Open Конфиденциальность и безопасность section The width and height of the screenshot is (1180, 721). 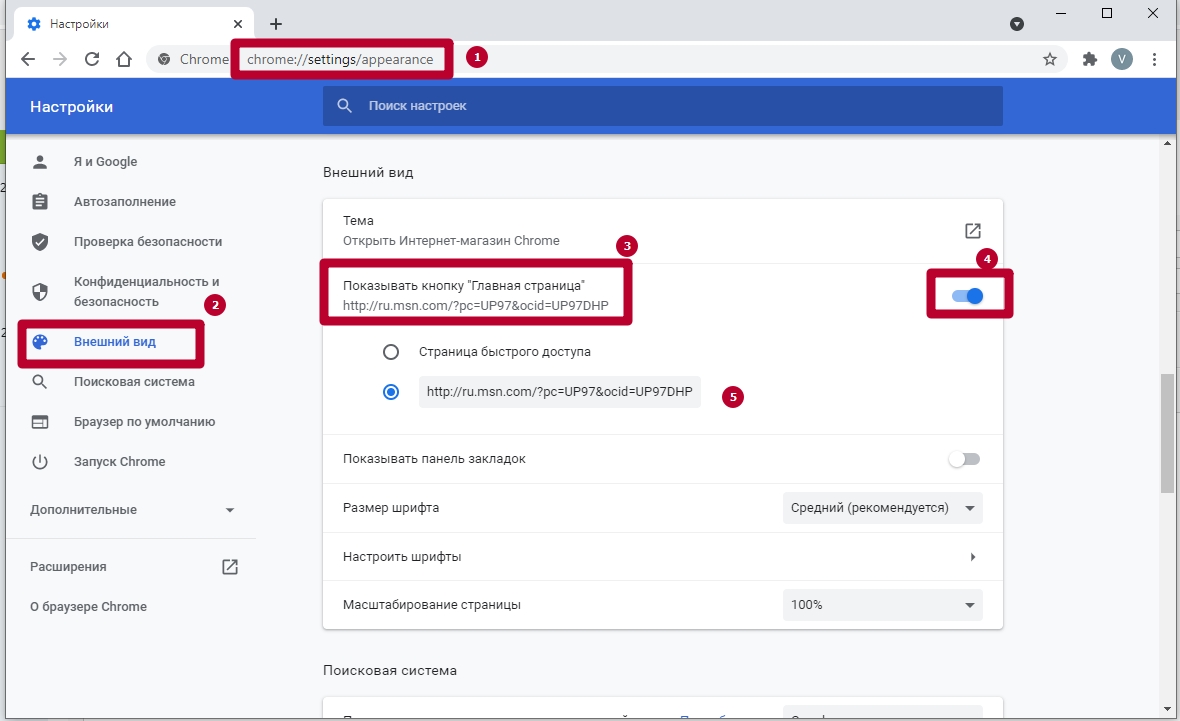(x=147, y=291)
